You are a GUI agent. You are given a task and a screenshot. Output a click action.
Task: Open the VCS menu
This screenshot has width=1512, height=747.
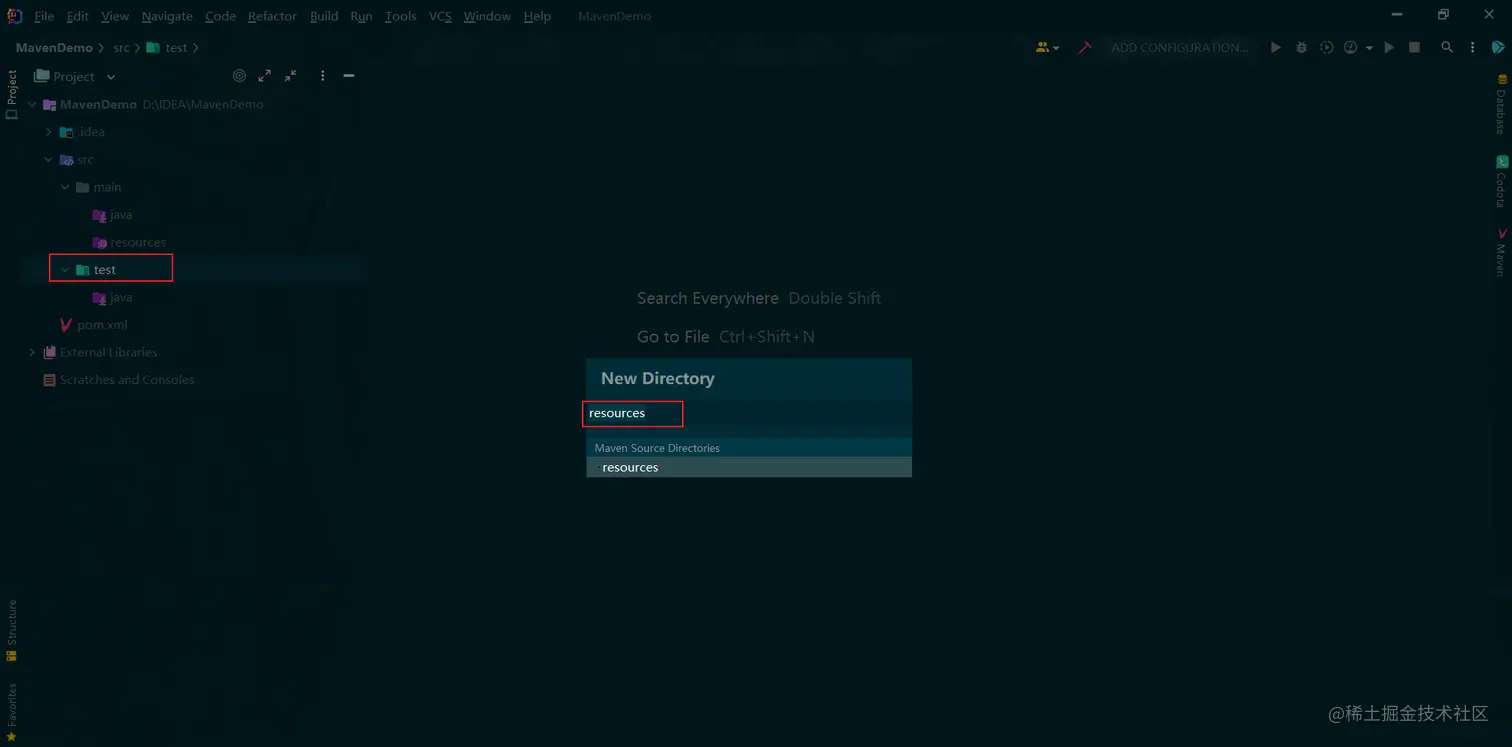click(440, 16)
